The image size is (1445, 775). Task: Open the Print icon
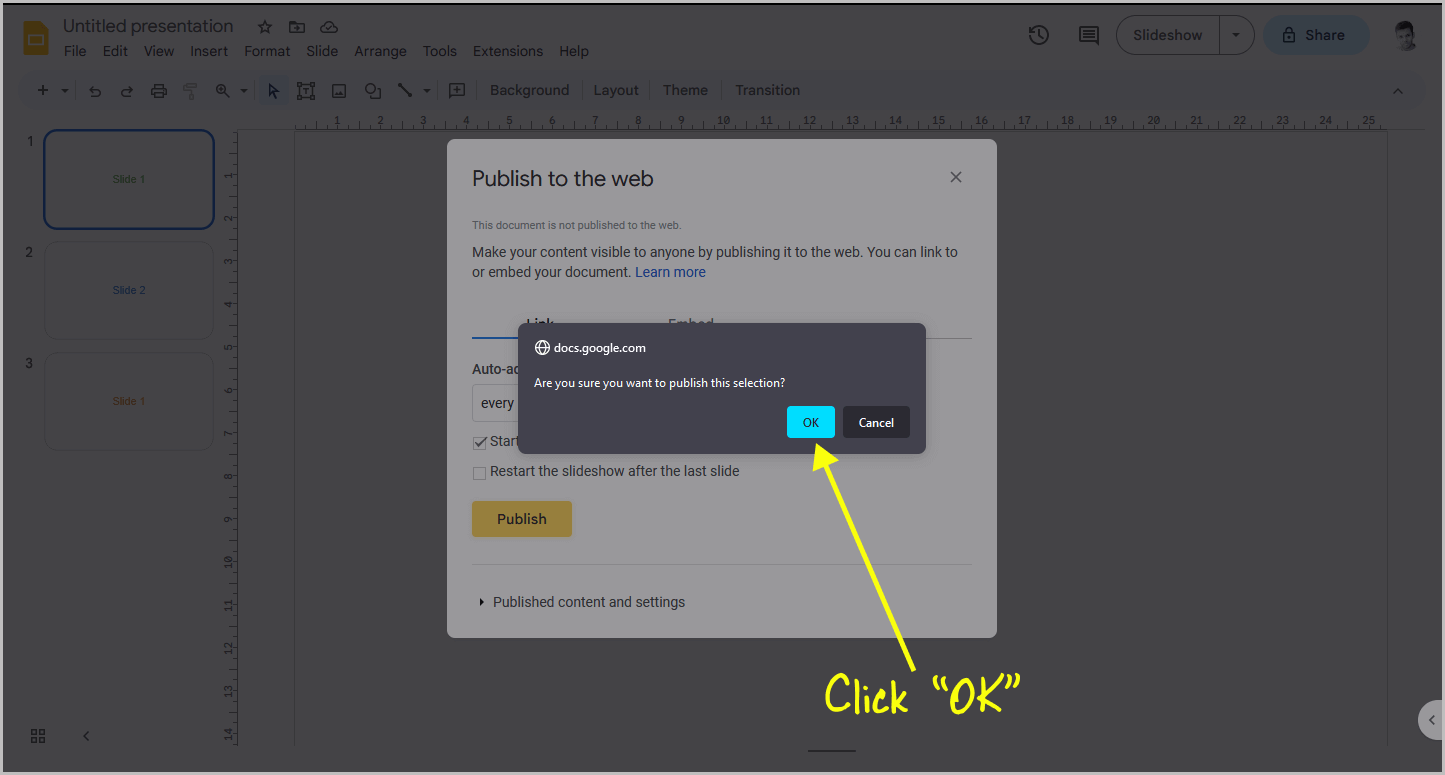click(158, 90)
